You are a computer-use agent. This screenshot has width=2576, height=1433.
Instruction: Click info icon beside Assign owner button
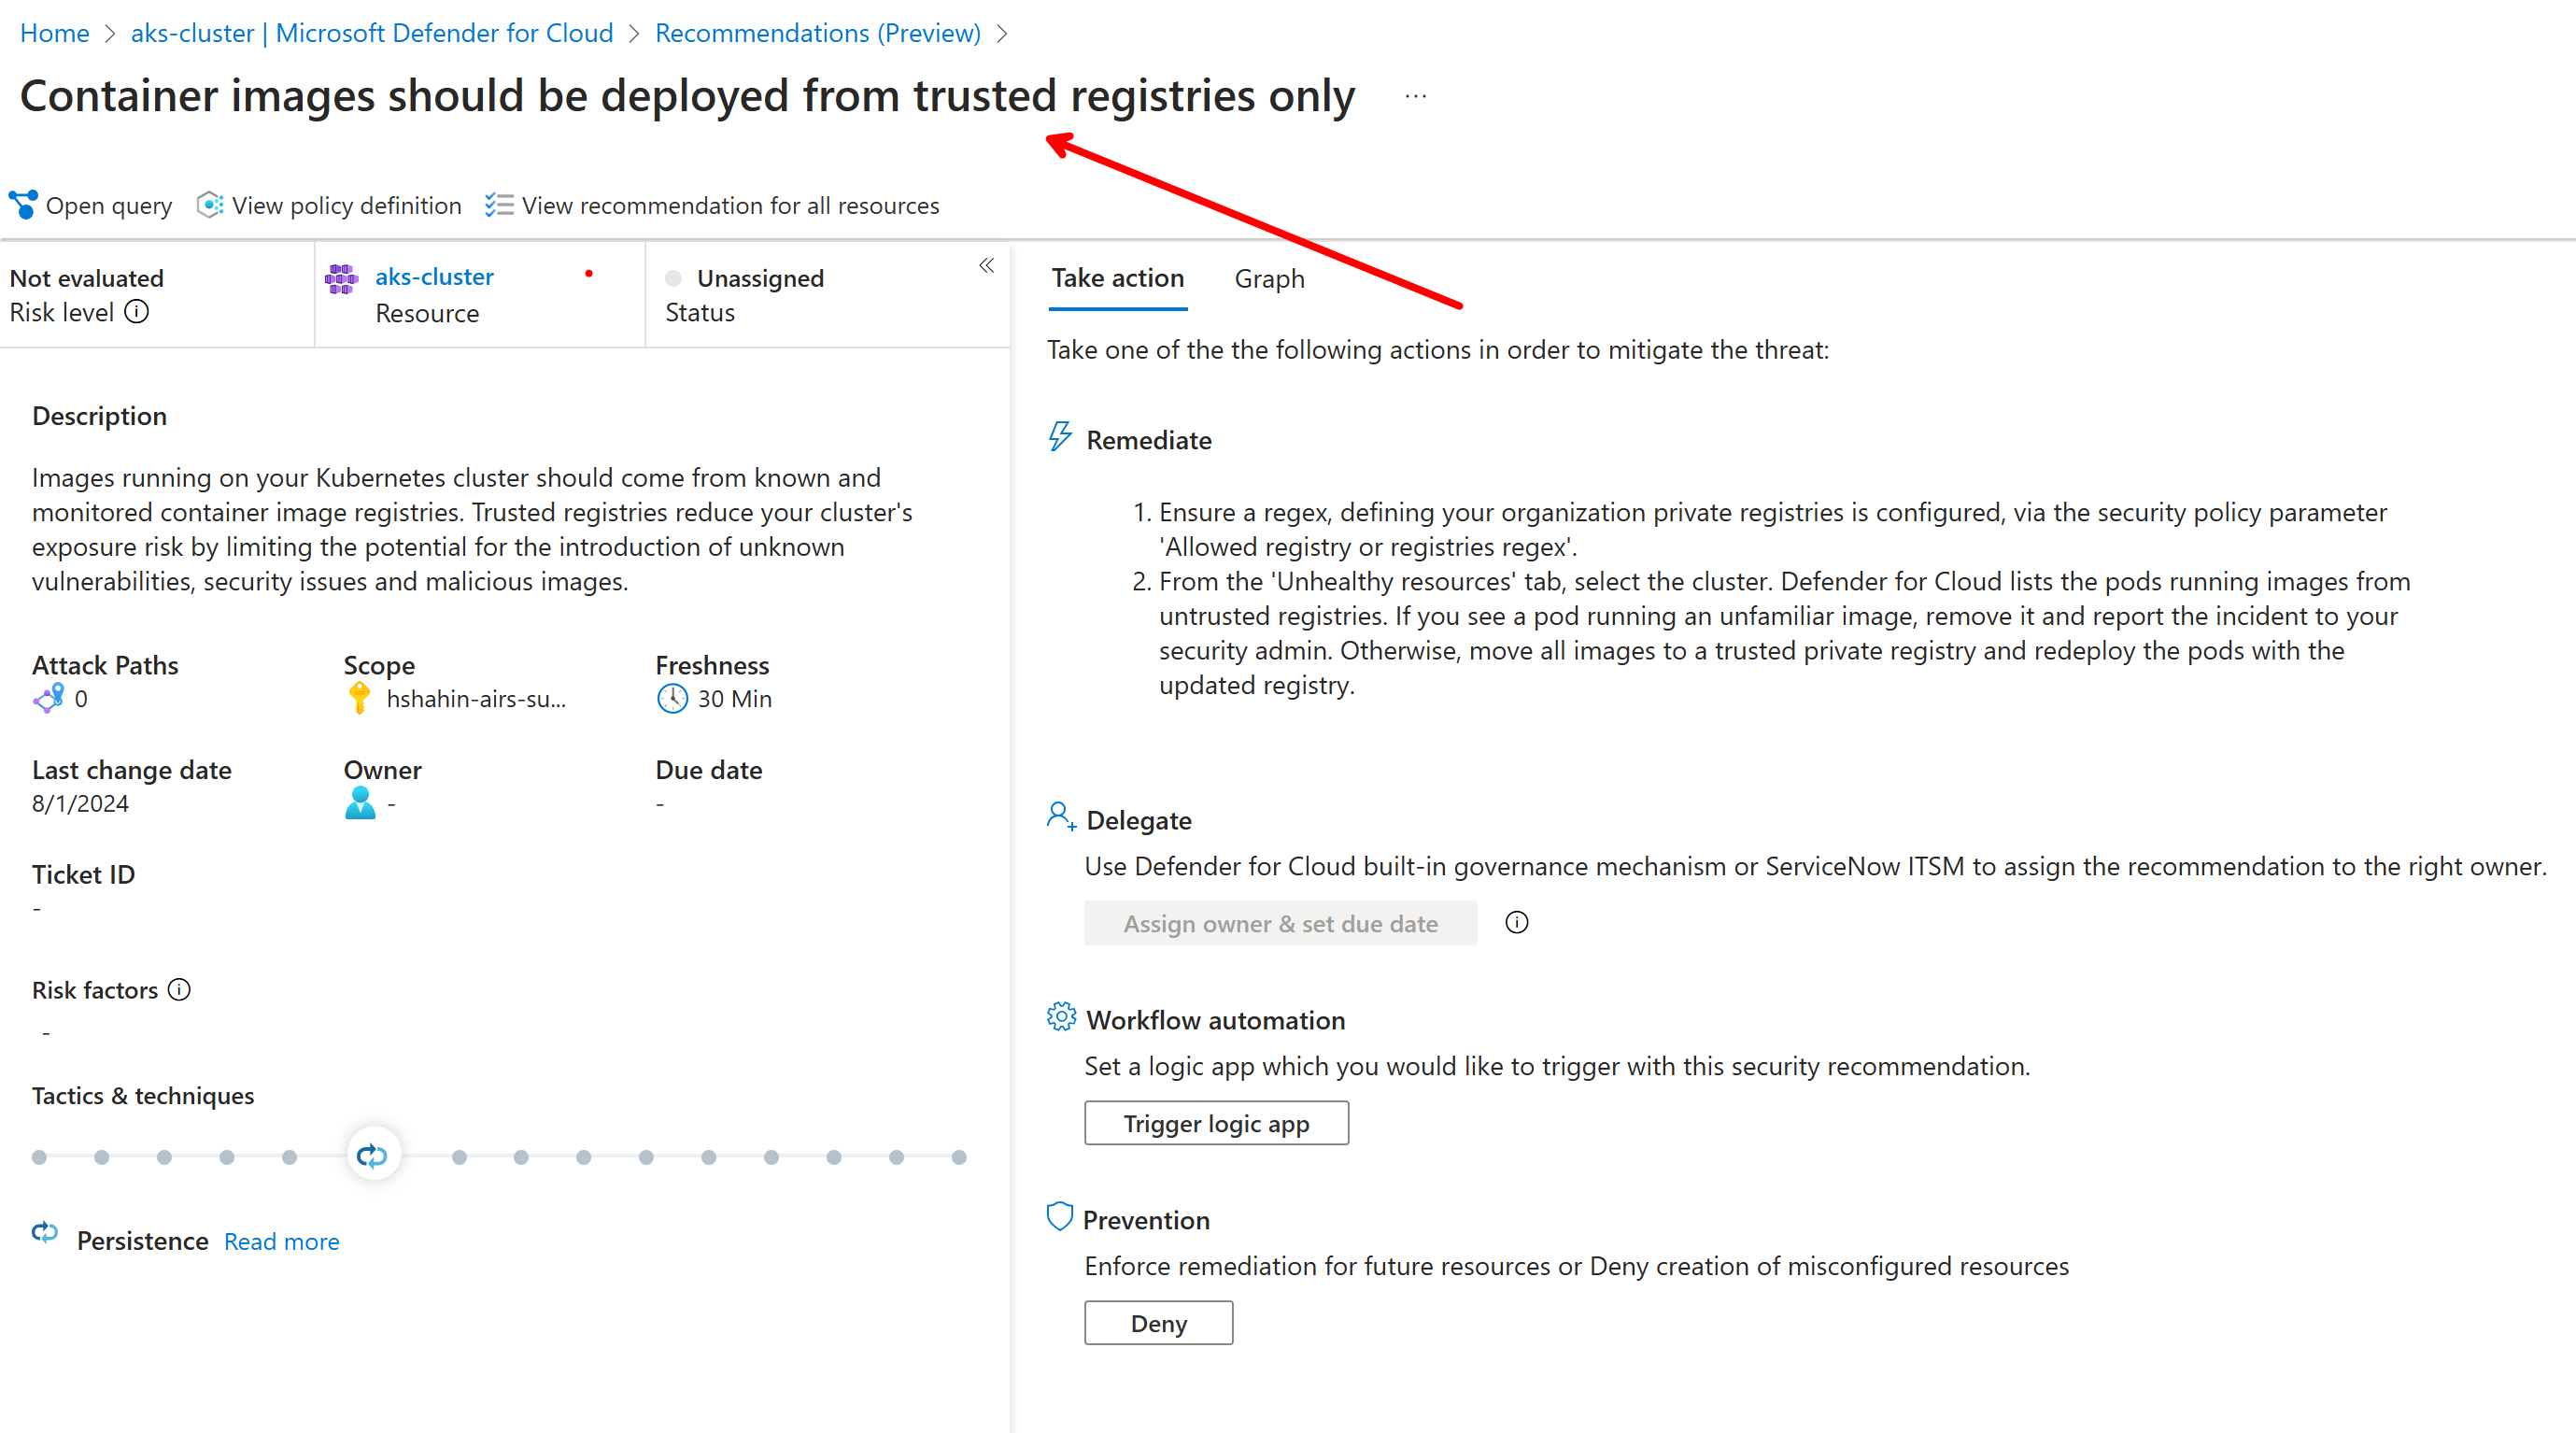(x=1516, y=922)
